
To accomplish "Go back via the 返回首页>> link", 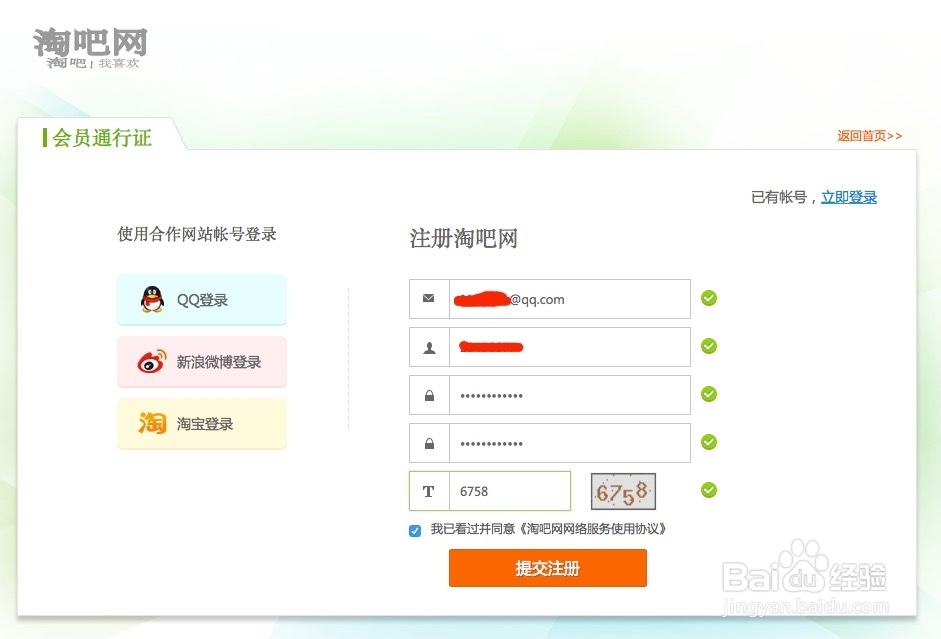I will (x=870, y=136).
